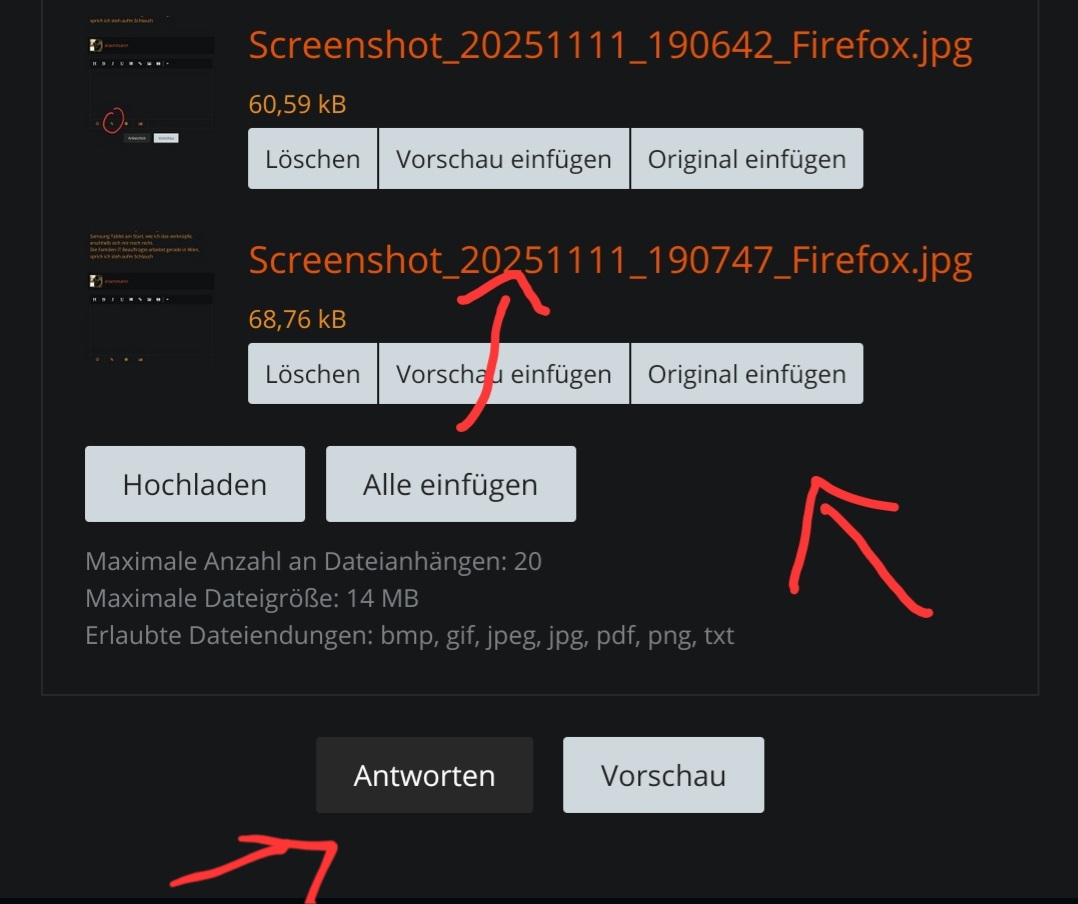
Task: Delete the 68,76 kB attachment with Löschen
Action: (x=312, y=374)
